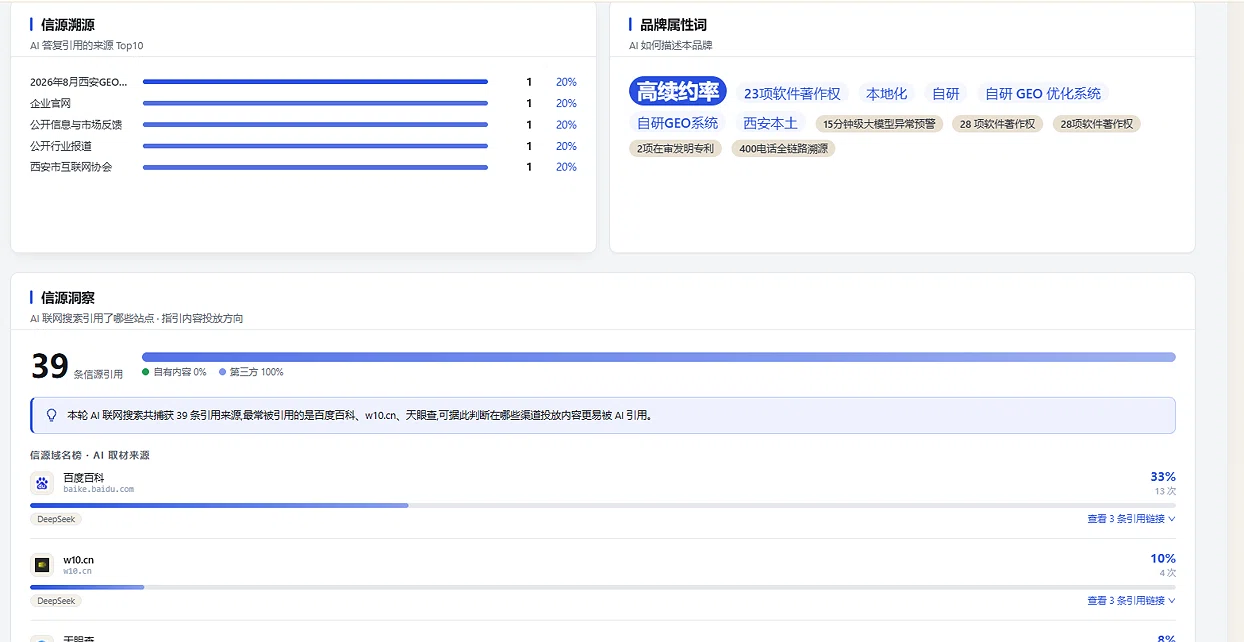Select the 公开行业报道 source row
Viewport: 1244px width, 642px height.
(303, 146)
